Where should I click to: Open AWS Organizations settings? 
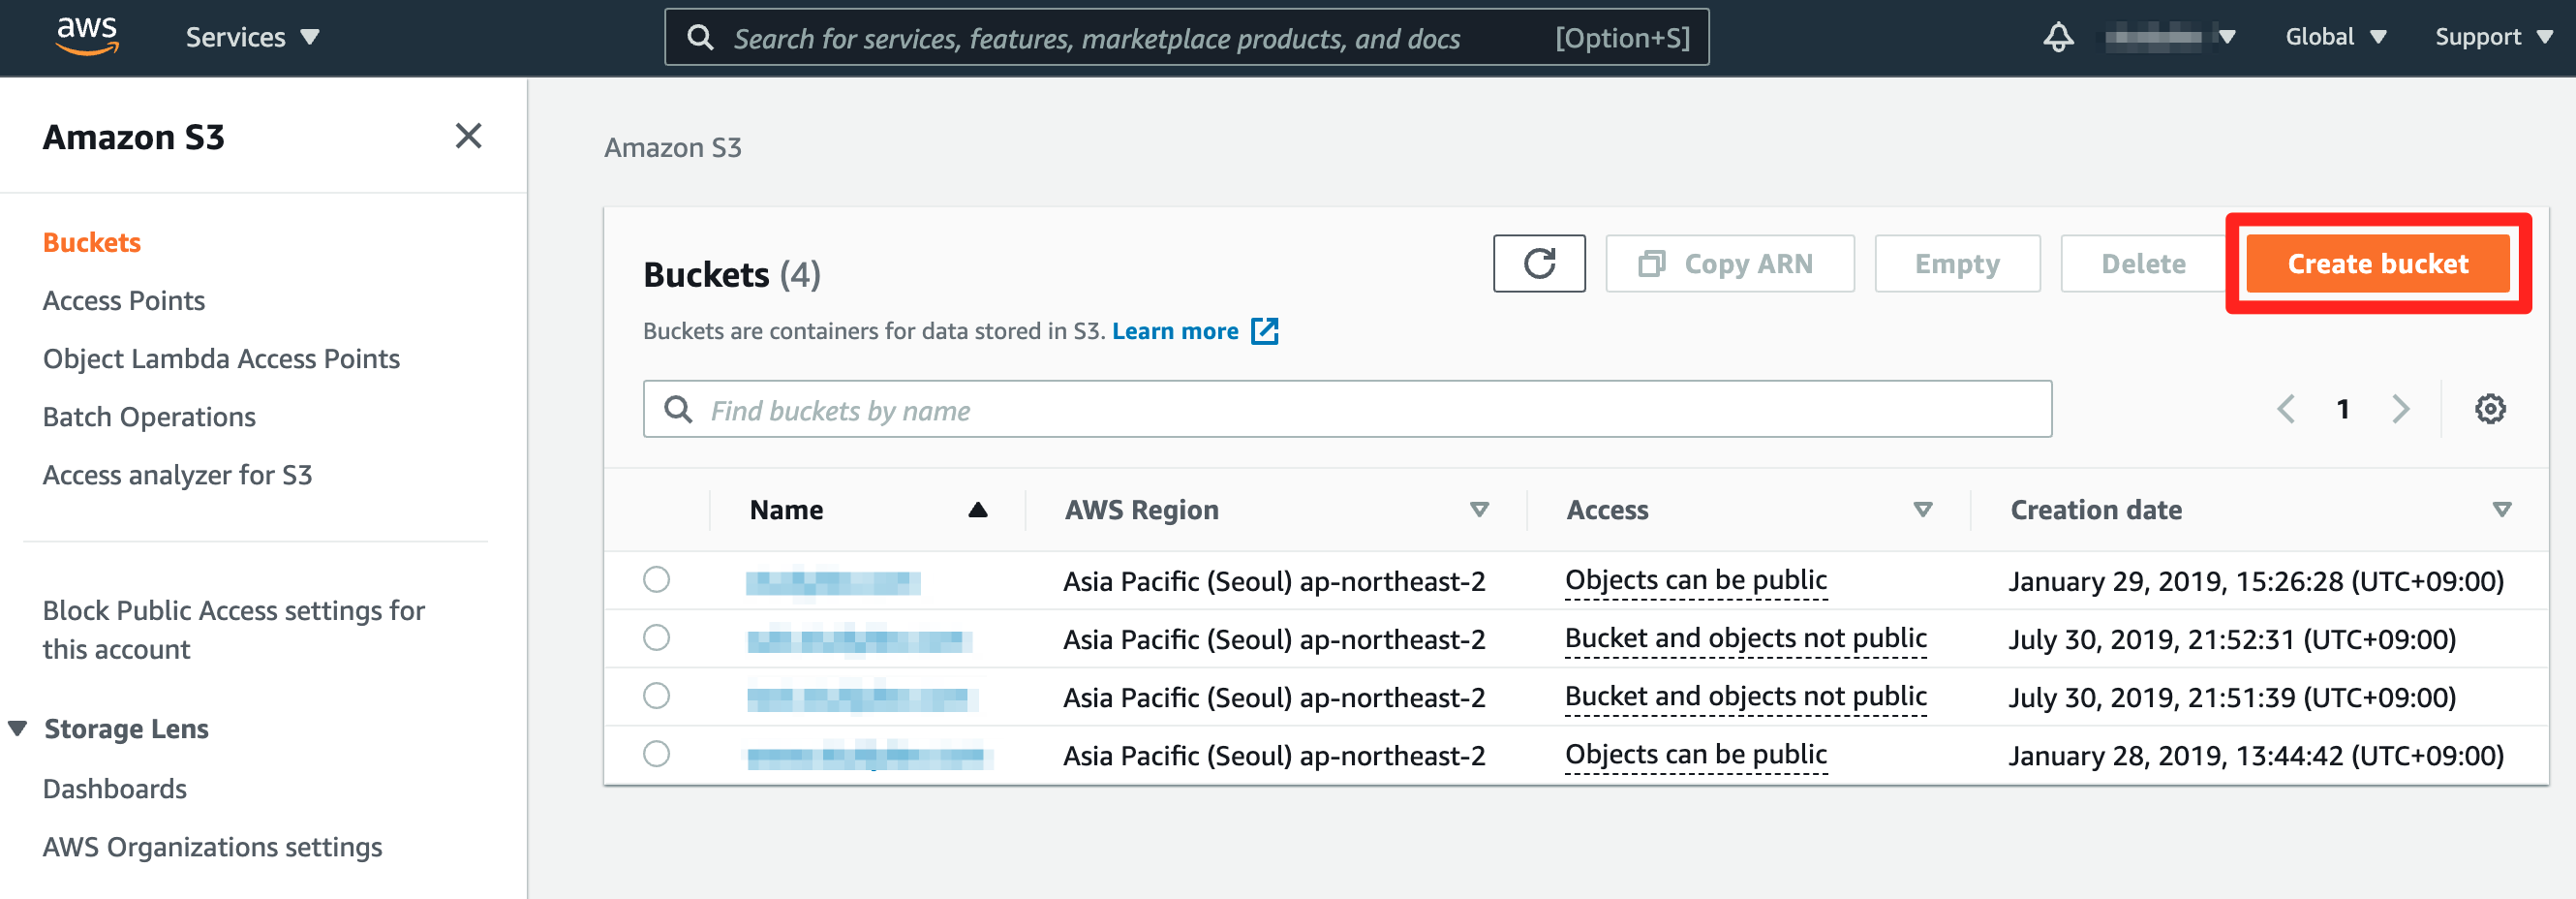tap(213, 847)
